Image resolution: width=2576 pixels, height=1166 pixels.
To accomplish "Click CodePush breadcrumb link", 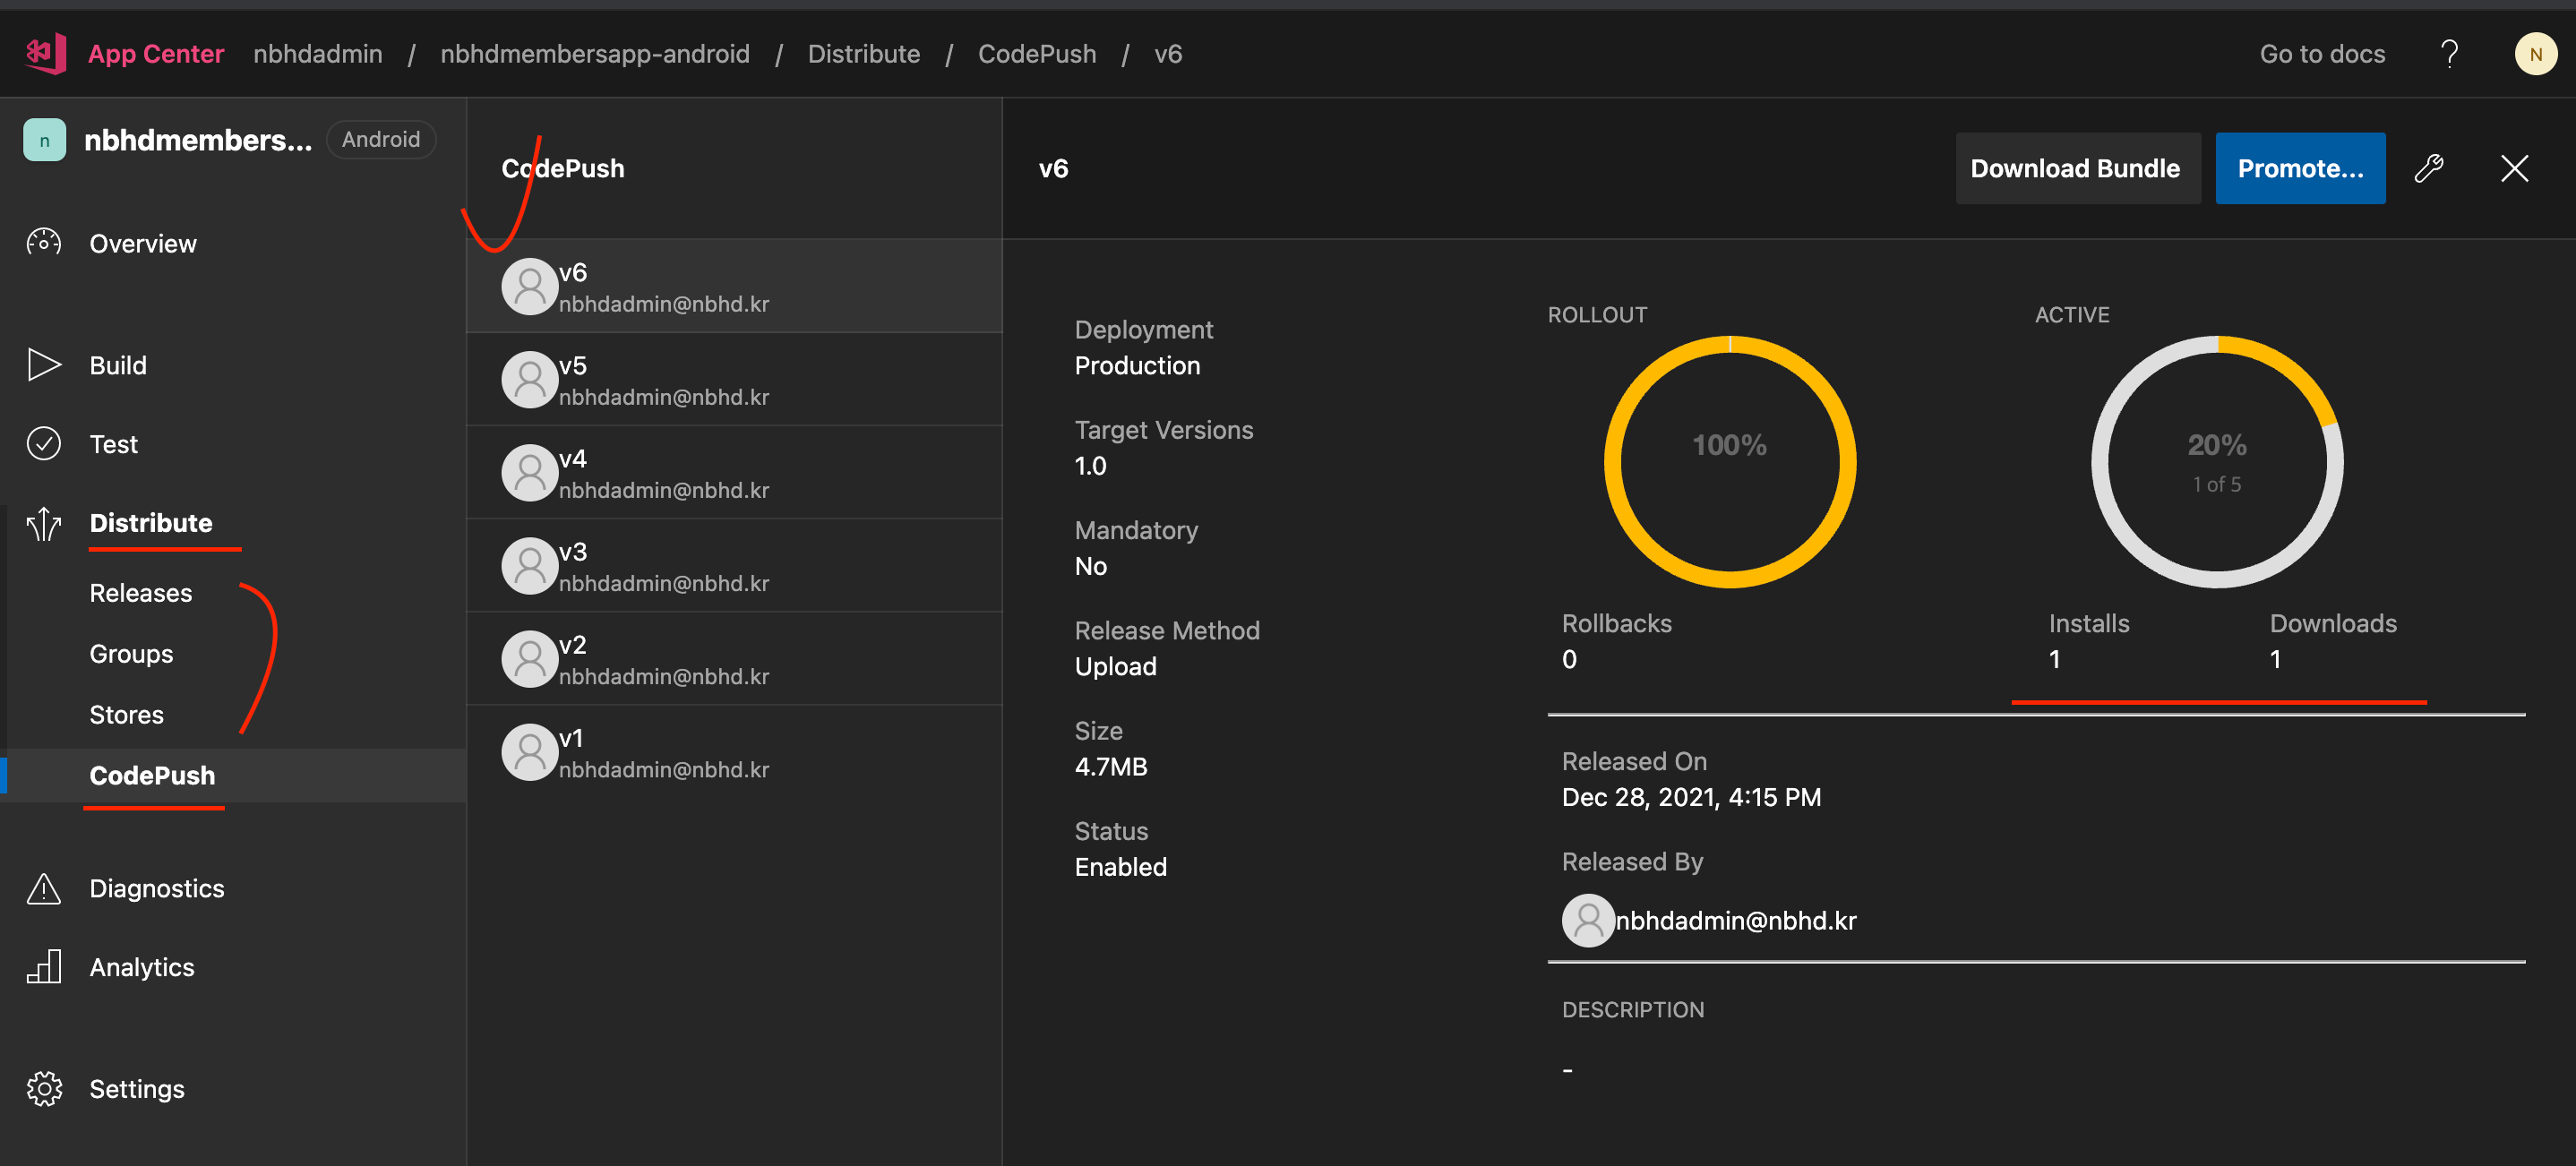I will pyautogui.click(x=1037, y=54).
